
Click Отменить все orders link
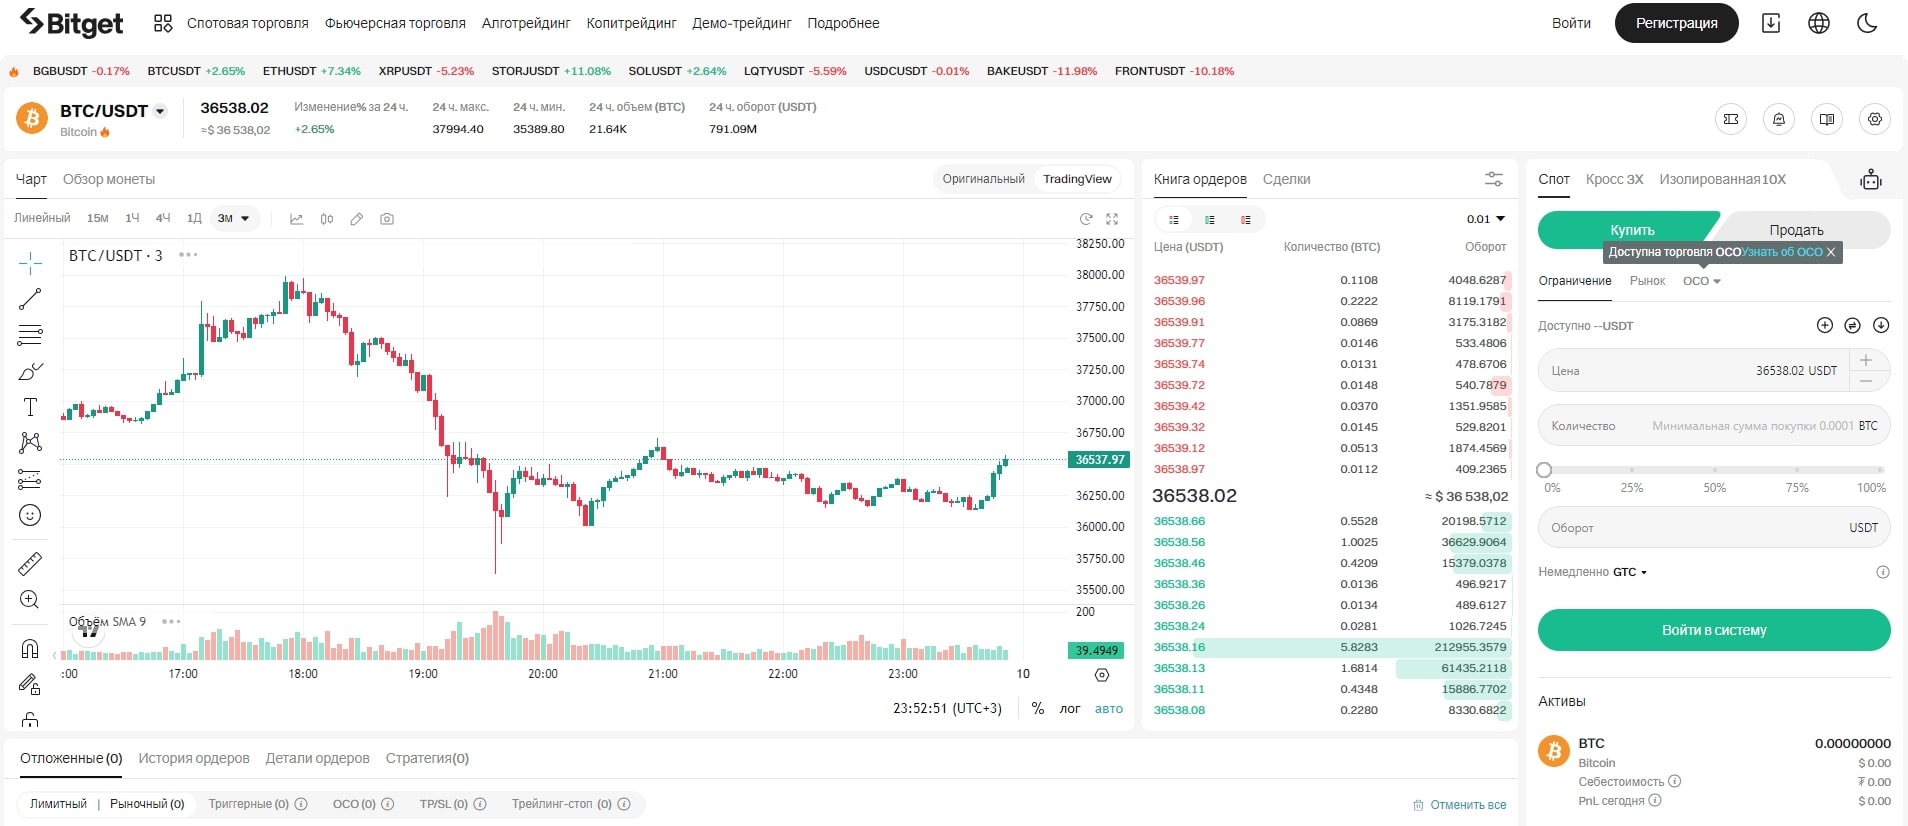point(1459,805)
